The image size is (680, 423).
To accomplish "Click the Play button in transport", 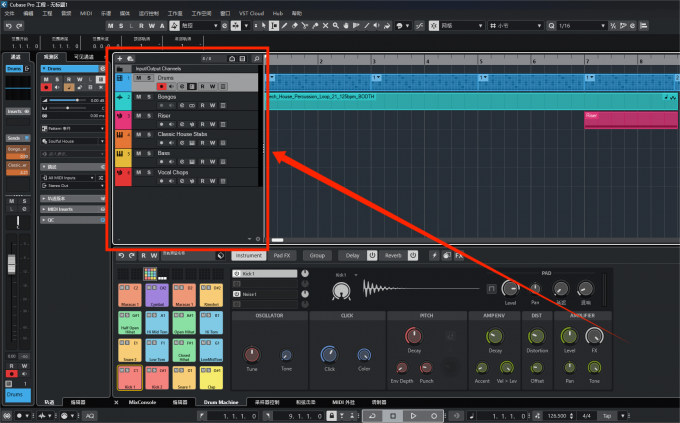I will click(413, 416).
